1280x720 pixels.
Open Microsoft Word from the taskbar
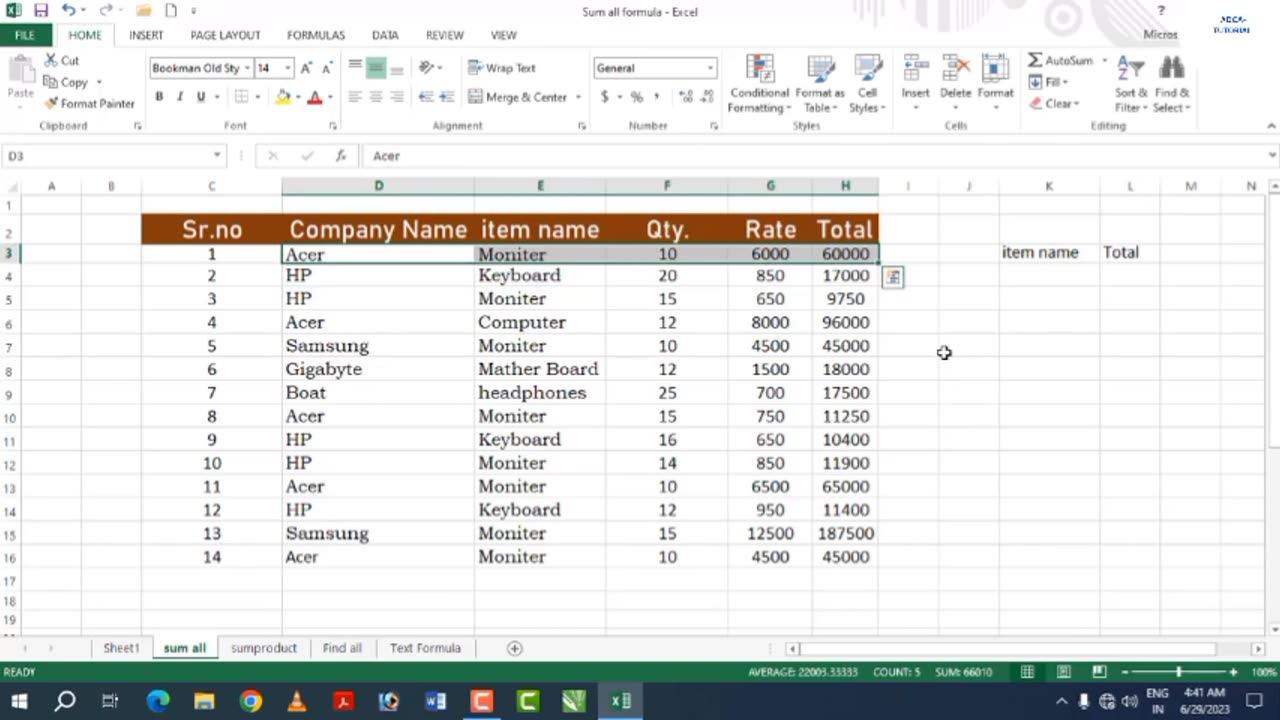435,701
